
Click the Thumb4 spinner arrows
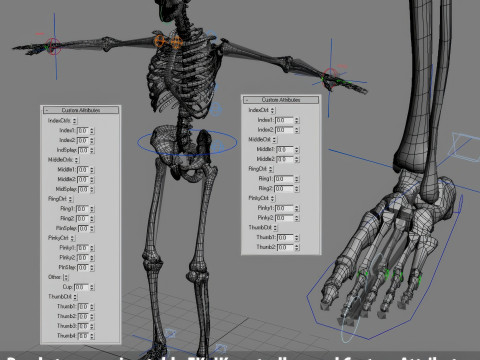[92, 336]
